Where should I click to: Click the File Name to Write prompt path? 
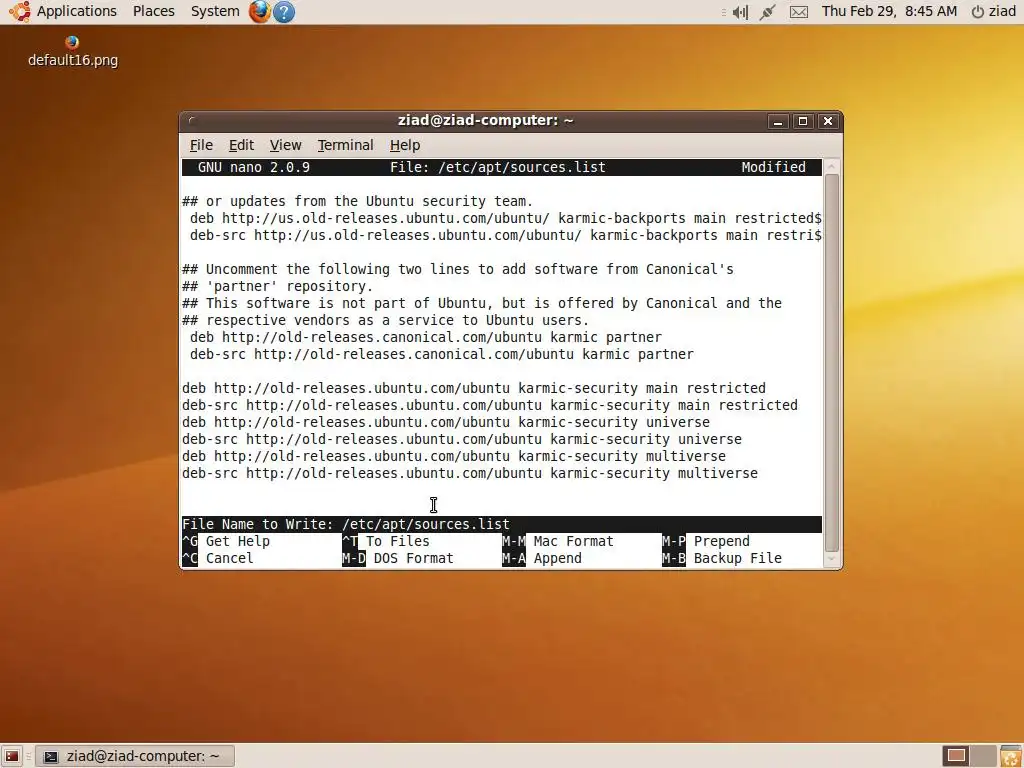pos(426,524)
